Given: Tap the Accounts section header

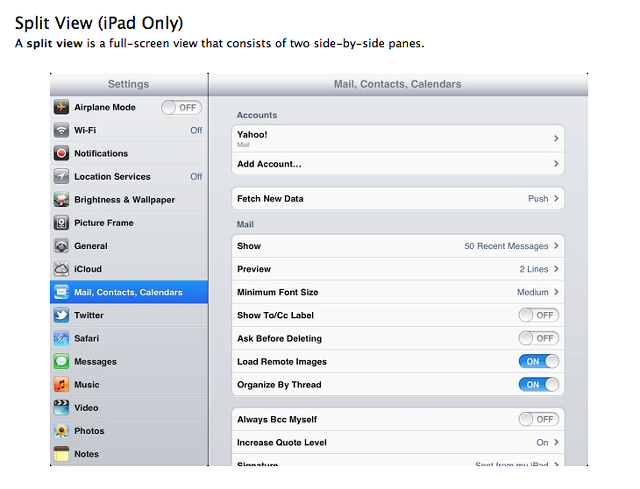Looking at the screenshot, I should click(x=257, y=115).
